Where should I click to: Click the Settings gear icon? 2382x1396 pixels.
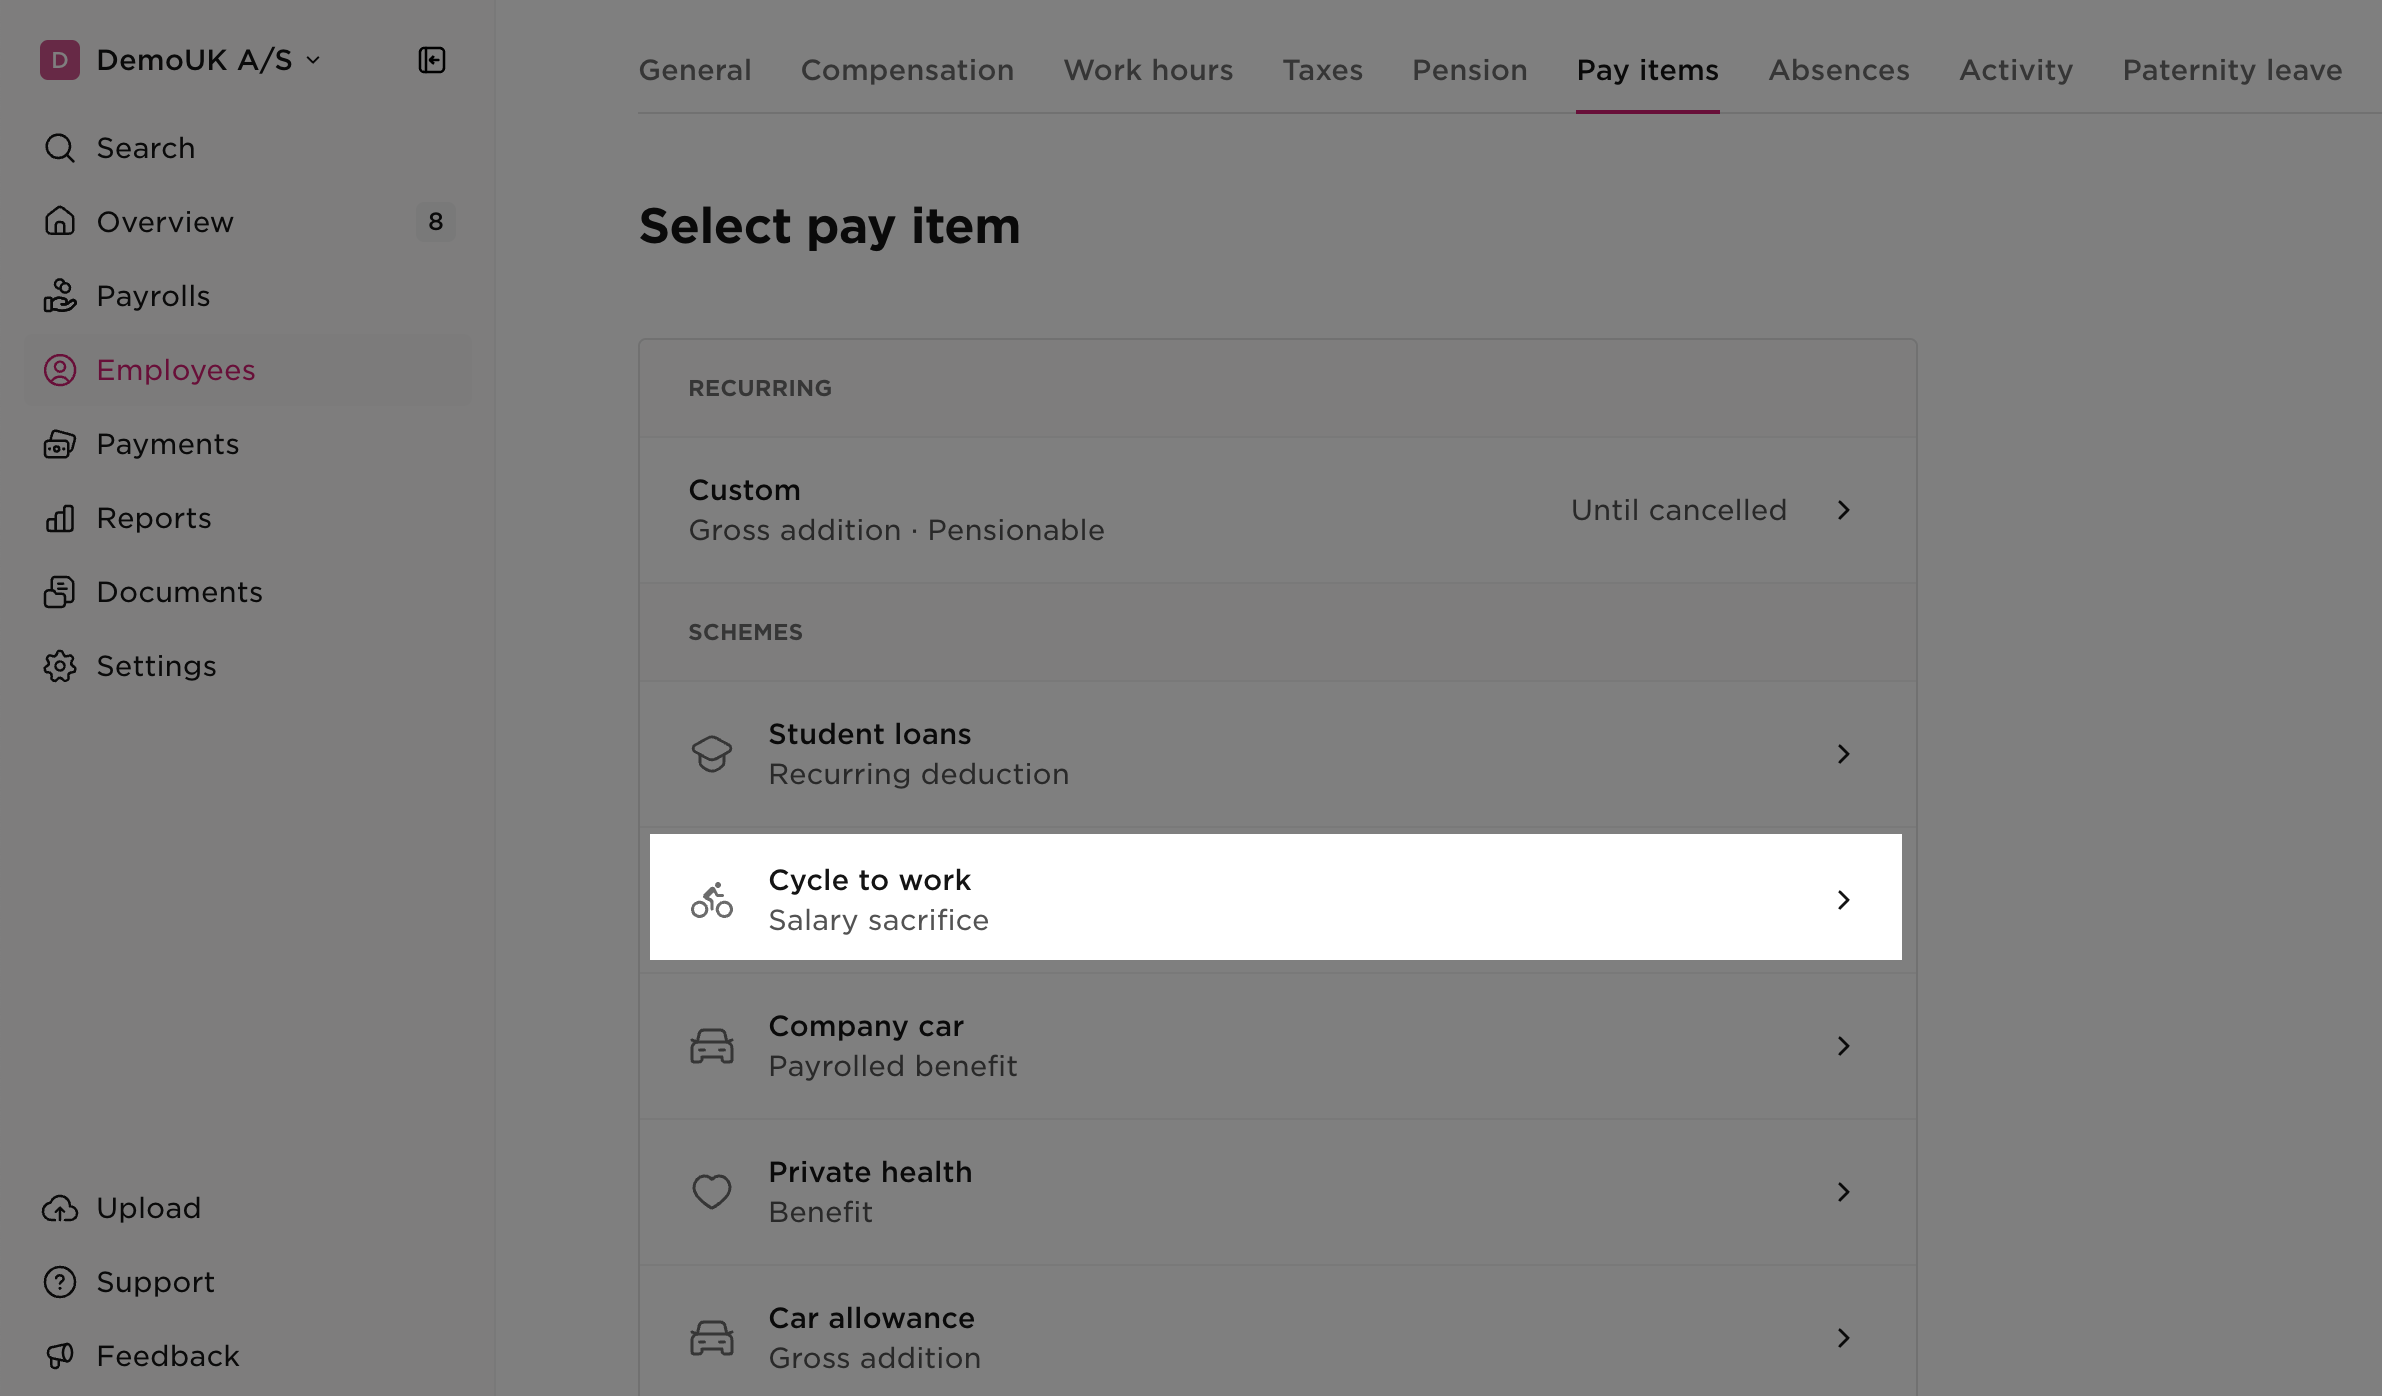[60, 666]
